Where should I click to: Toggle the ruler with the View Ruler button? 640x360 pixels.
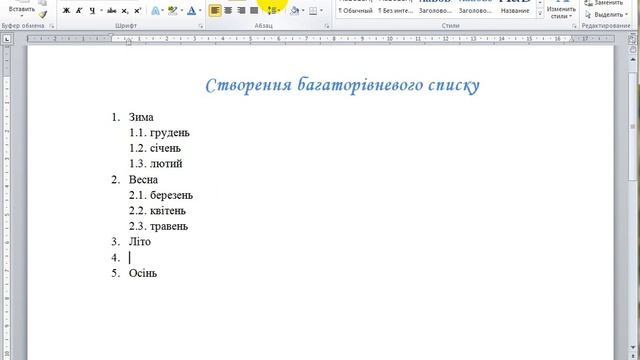pos(633,40)
